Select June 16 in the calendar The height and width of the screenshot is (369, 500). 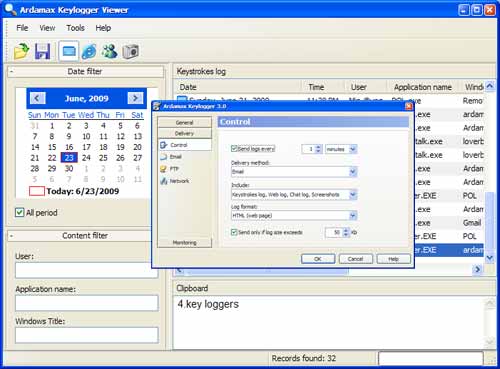[69, 147]
